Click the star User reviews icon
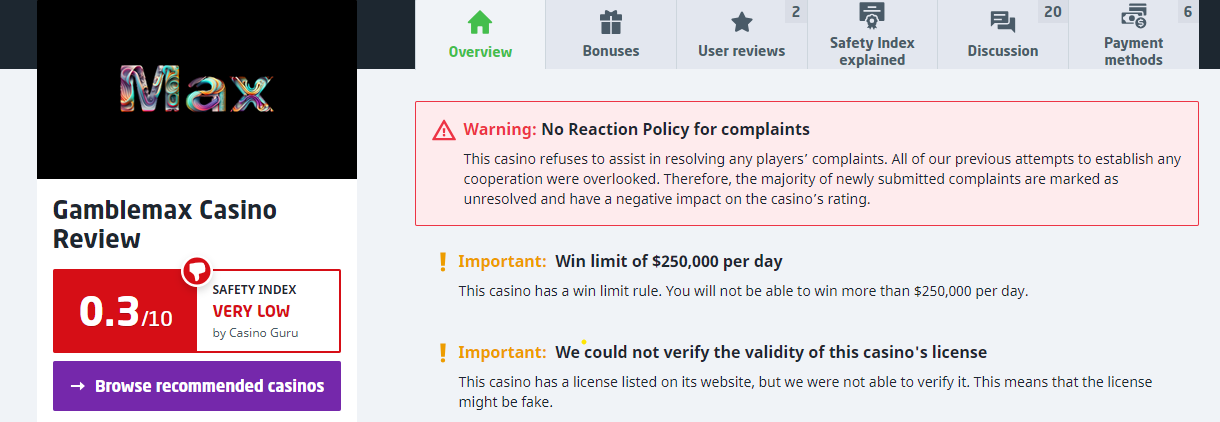Screen dimensions: 1220x422 741,22
